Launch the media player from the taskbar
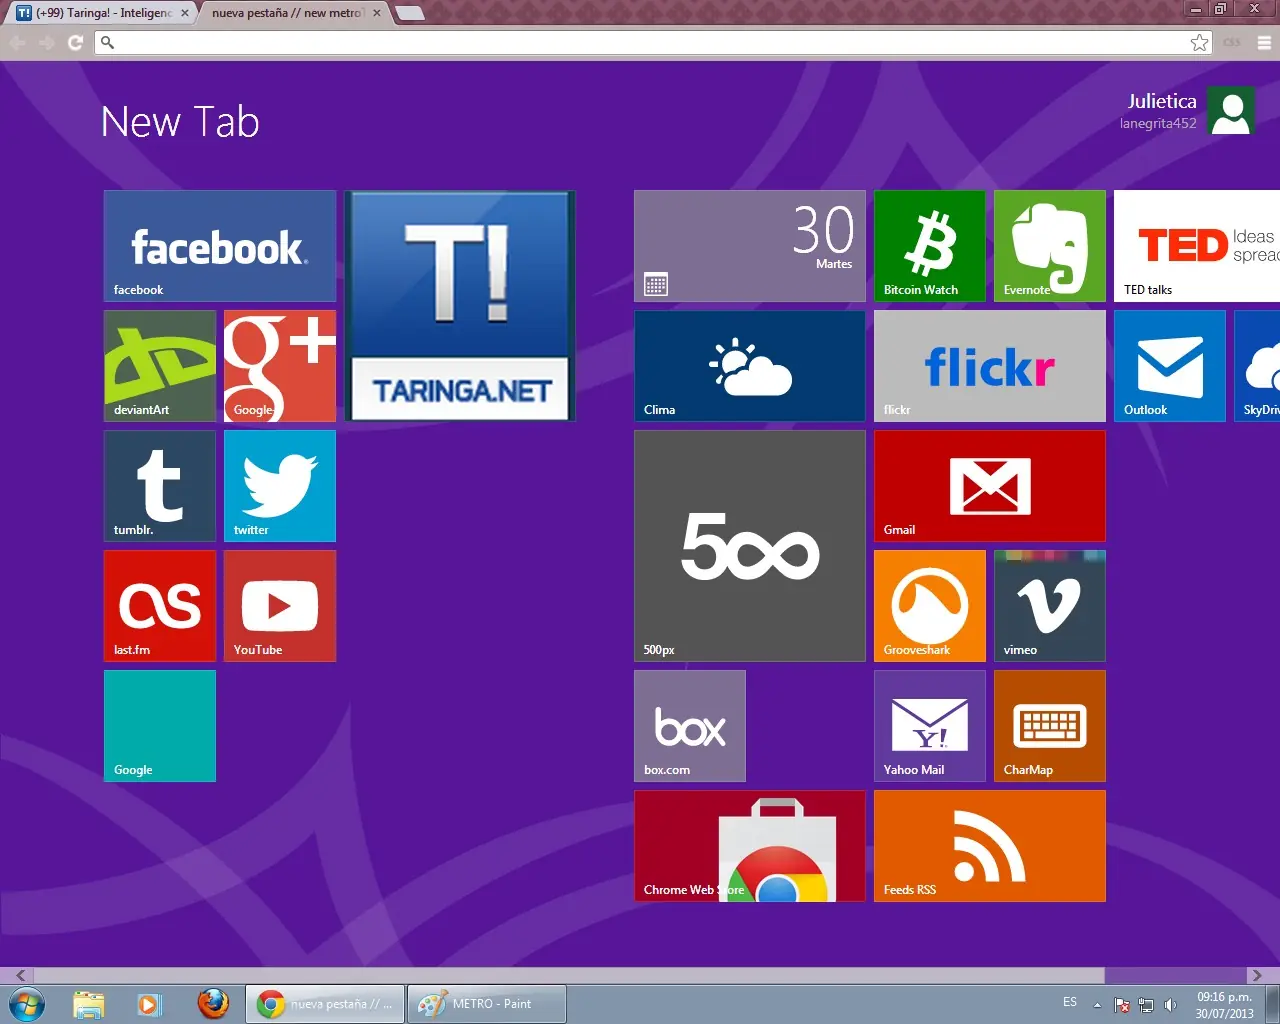 tap(150, 1004)
